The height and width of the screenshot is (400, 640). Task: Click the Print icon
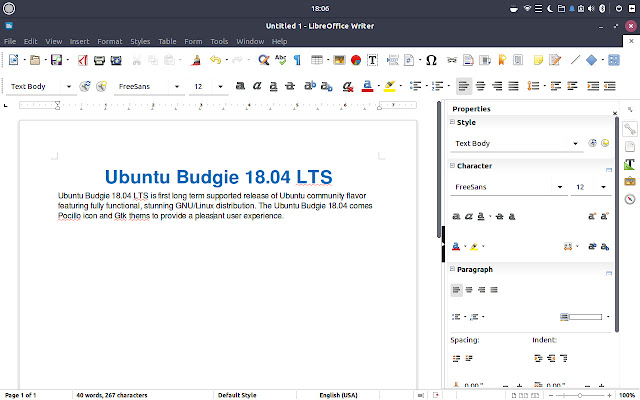[99, 60]
